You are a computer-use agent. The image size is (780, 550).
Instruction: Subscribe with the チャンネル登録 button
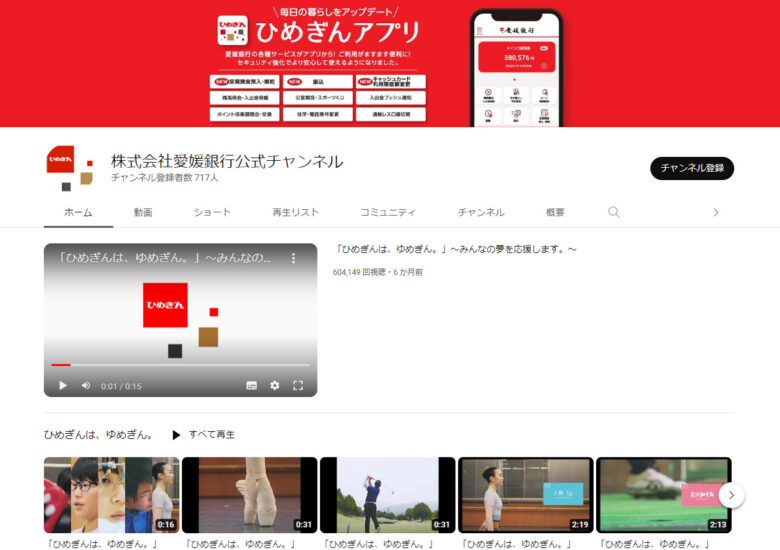pos(692,168)
